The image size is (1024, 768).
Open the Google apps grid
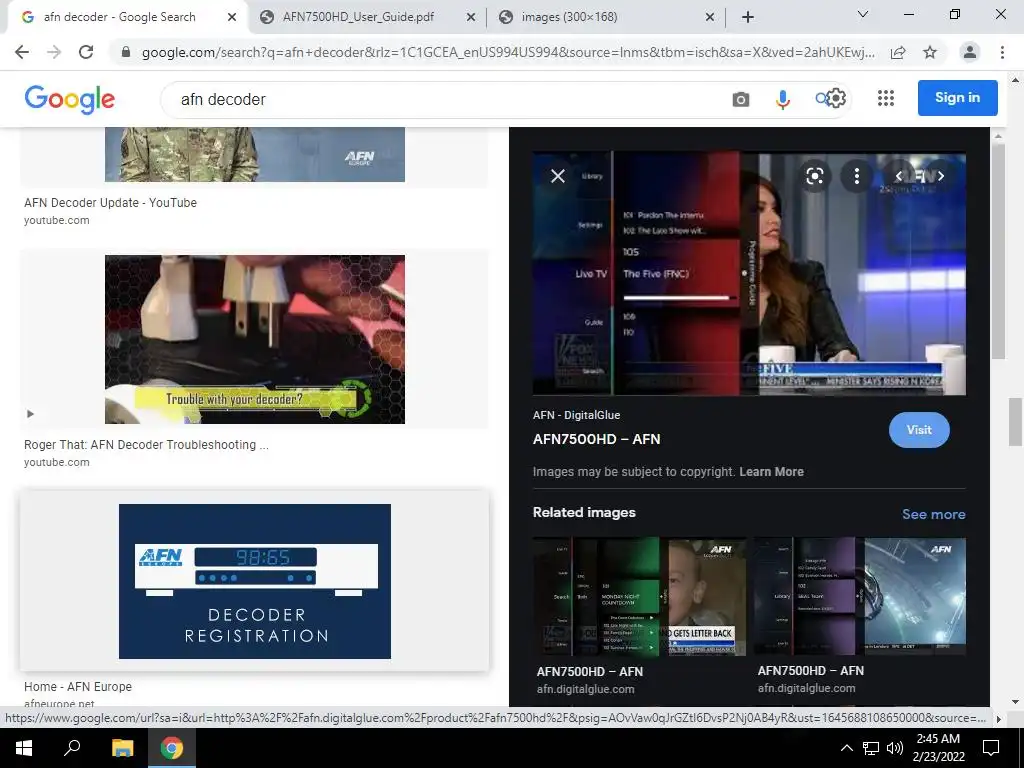[x=886, y=98]
